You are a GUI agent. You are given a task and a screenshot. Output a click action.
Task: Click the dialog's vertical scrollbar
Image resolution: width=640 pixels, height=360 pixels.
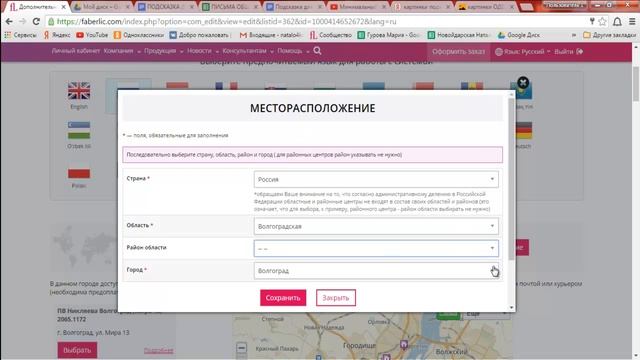tap(511, 178)
